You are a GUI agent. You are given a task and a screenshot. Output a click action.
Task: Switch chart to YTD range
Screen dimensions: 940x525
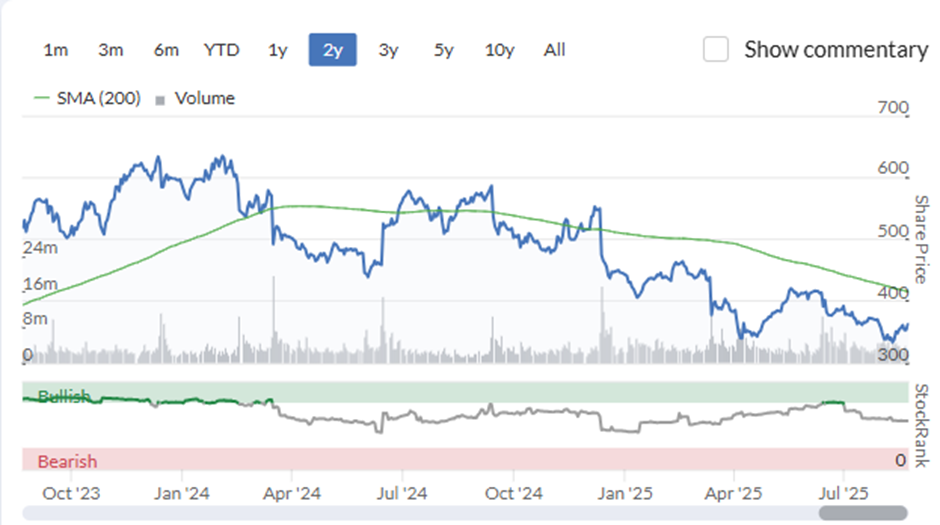click(x=221, y=50)
